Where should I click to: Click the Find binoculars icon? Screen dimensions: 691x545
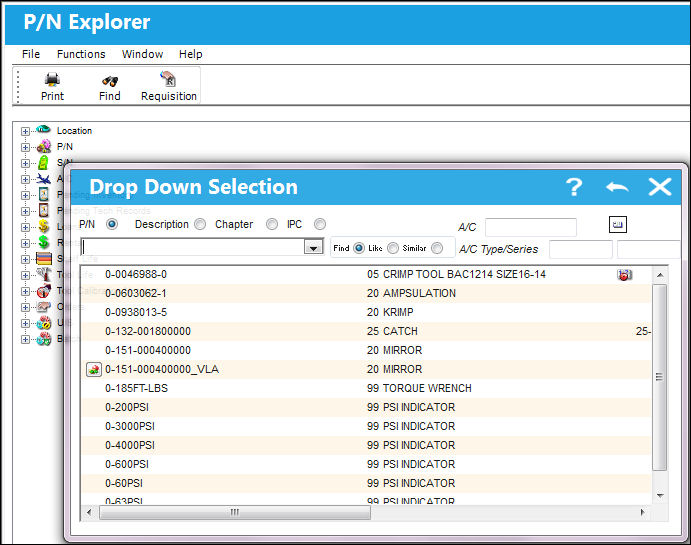coord(110,81)
